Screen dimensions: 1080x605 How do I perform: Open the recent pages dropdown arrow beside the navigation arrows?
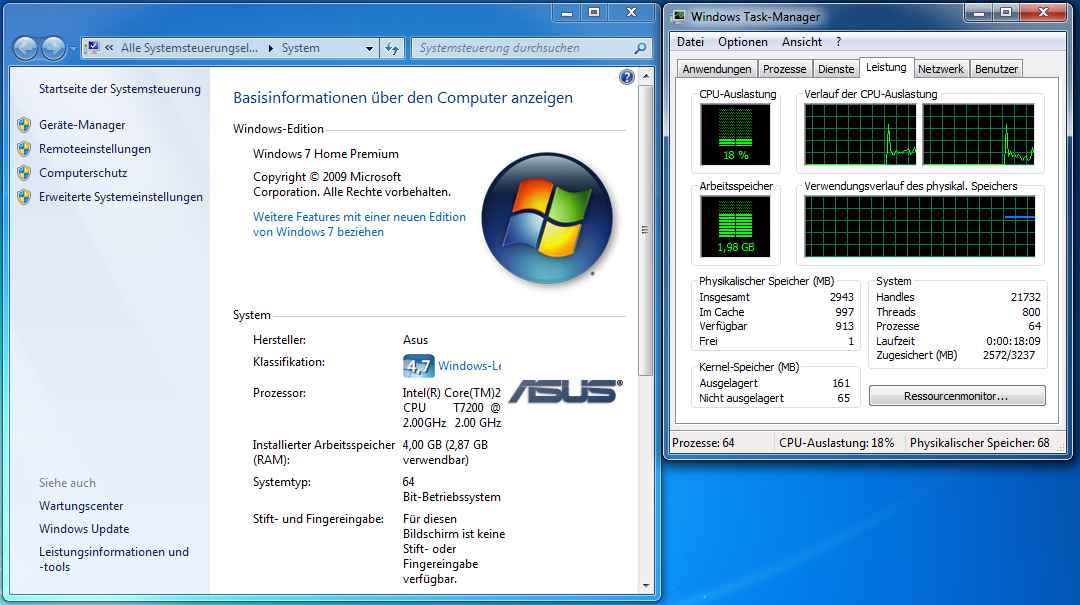click(x=73, y=49)
